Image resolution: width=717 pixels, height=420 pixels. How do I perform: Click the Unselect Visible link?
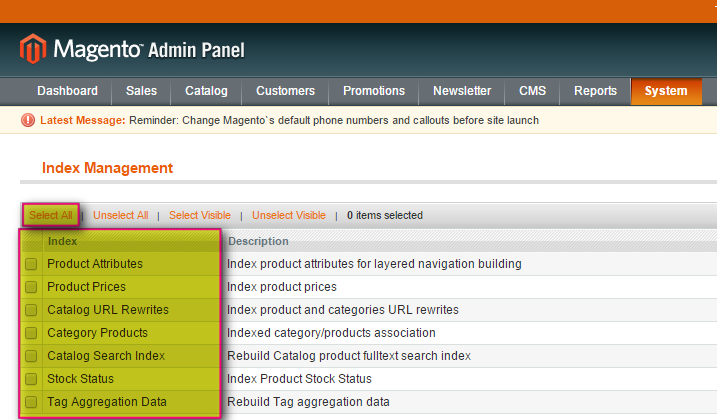coord(288,215)
